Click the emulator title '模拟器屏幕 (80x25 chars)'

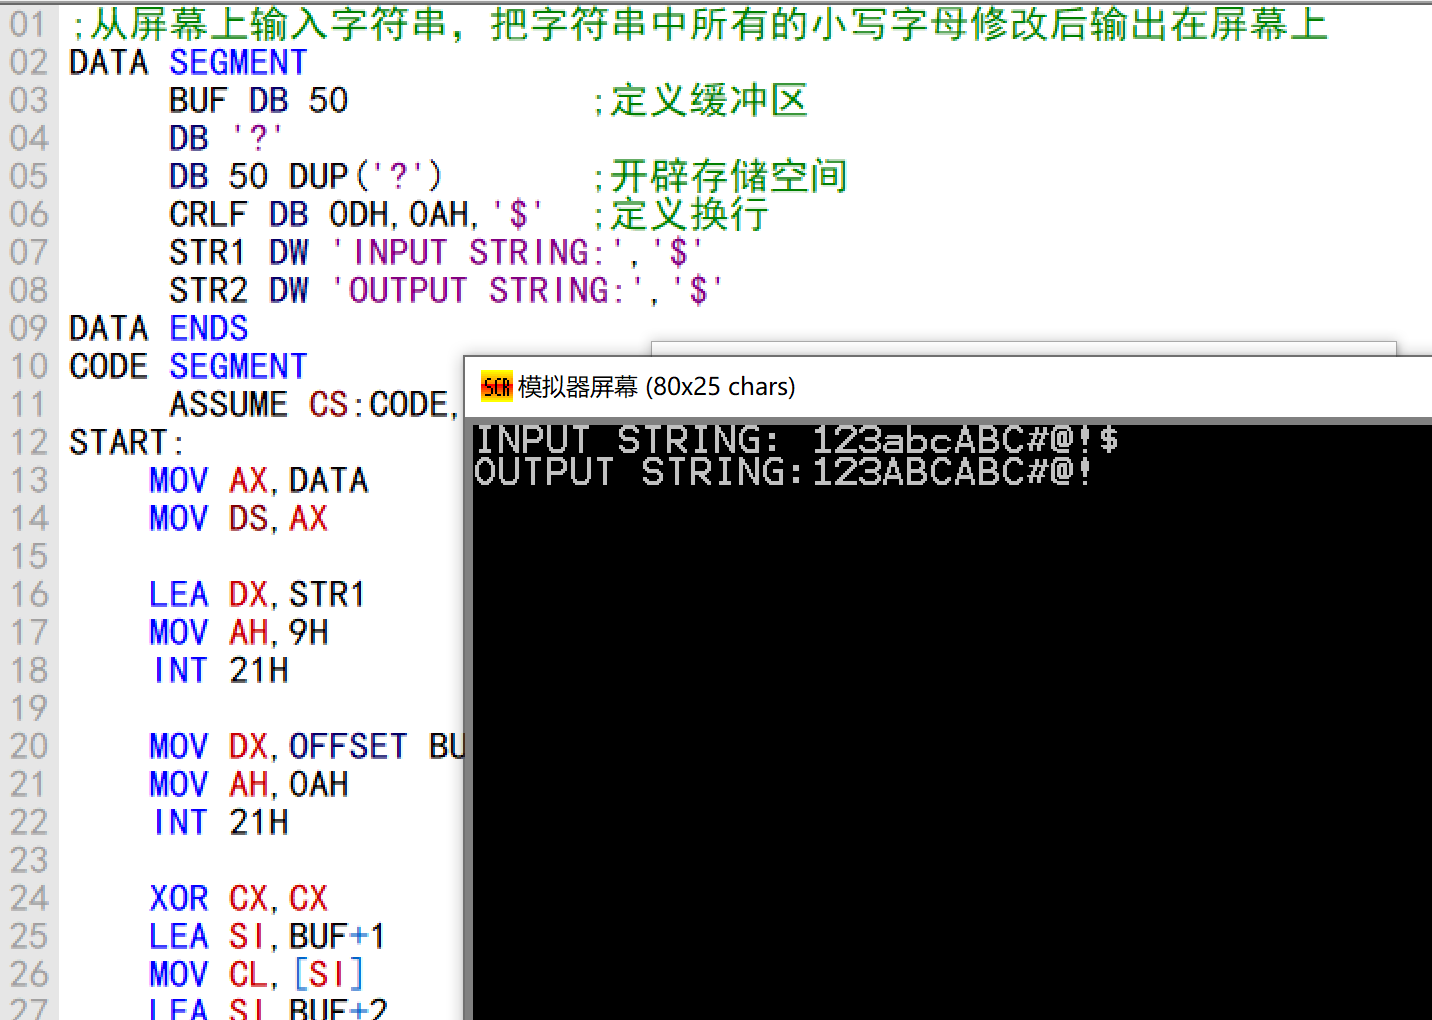657,387
